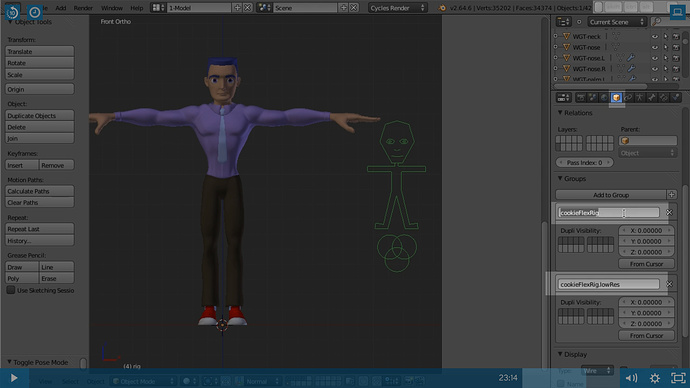Click the Repeat Last button
This screenshot has height=388, width=690.
click(x=40, y=229)
